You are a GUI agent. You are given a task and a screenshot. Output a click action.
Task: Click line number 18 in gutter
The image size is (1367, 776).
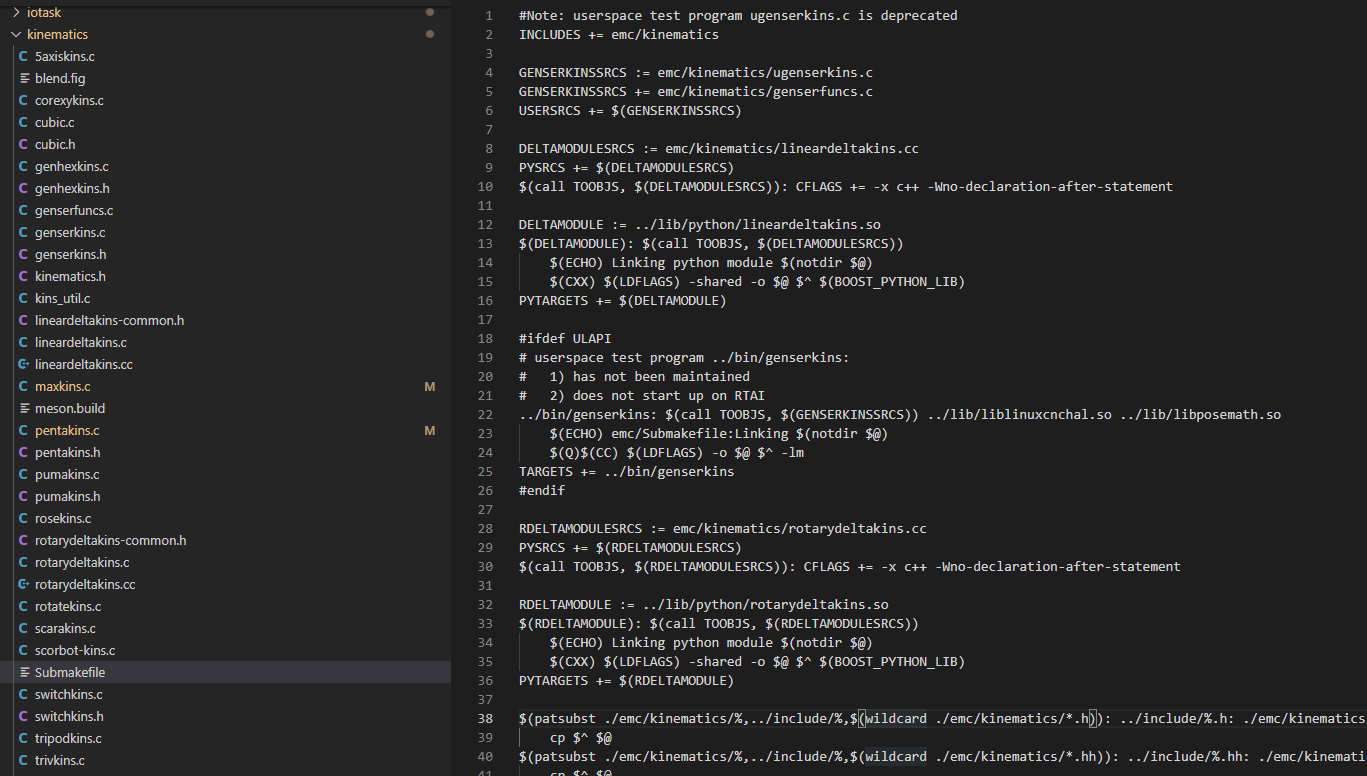(485, 338)
